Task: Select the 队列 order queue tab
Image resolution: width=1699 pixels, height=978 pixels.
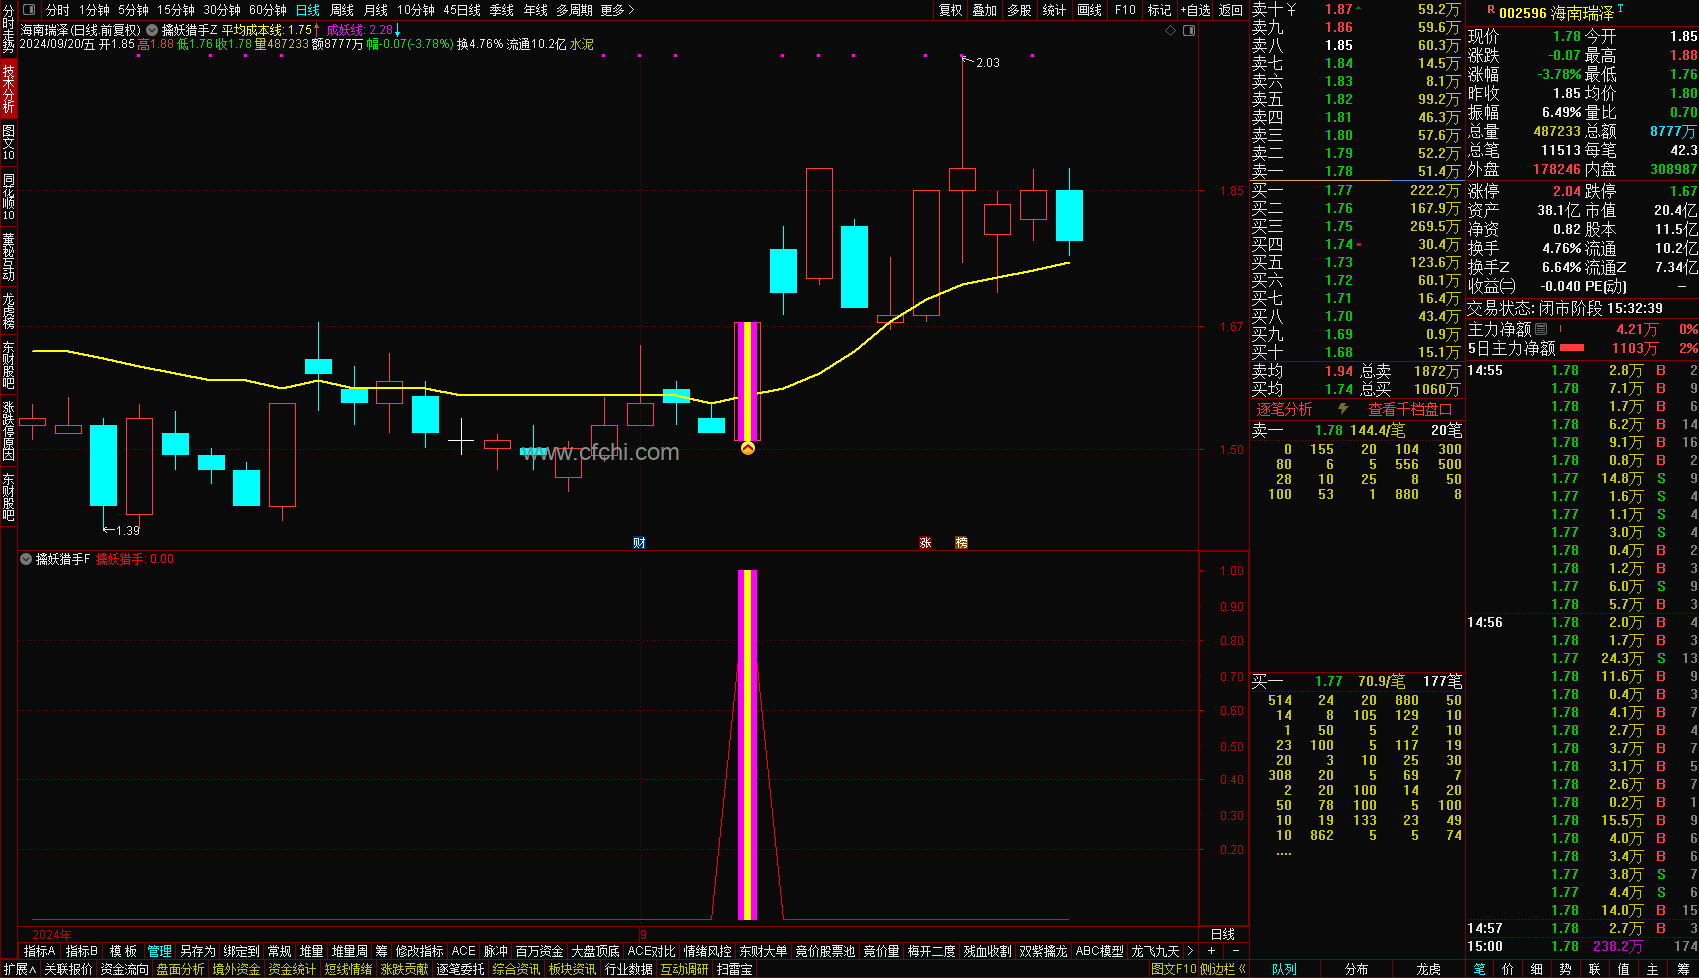Action: [x=1284, y=969]
